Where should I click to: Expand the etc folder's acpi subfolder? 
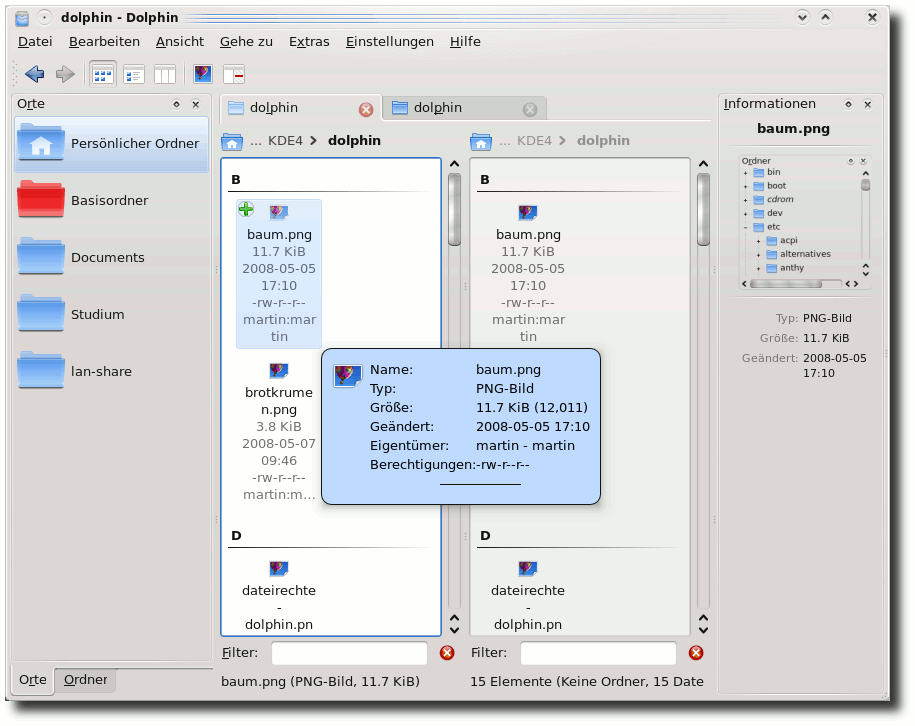coord(758,240)
